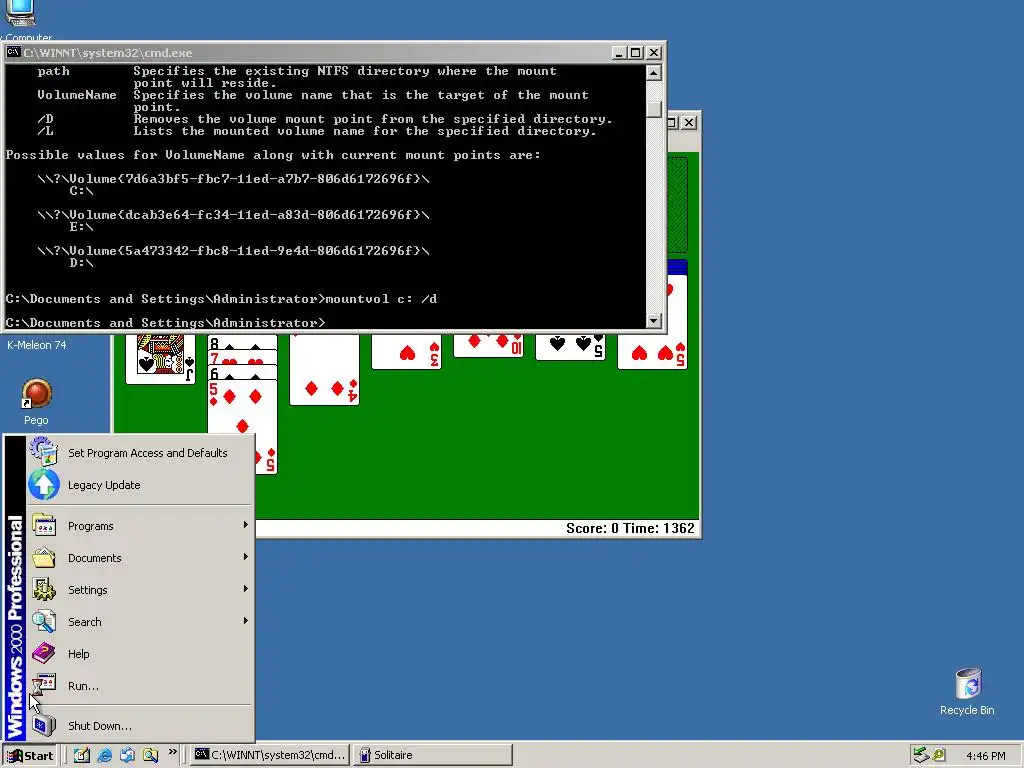Click the Unplug or Eject Hardware tray icon
Screen dimensions: 1024x768
(921, 755)
